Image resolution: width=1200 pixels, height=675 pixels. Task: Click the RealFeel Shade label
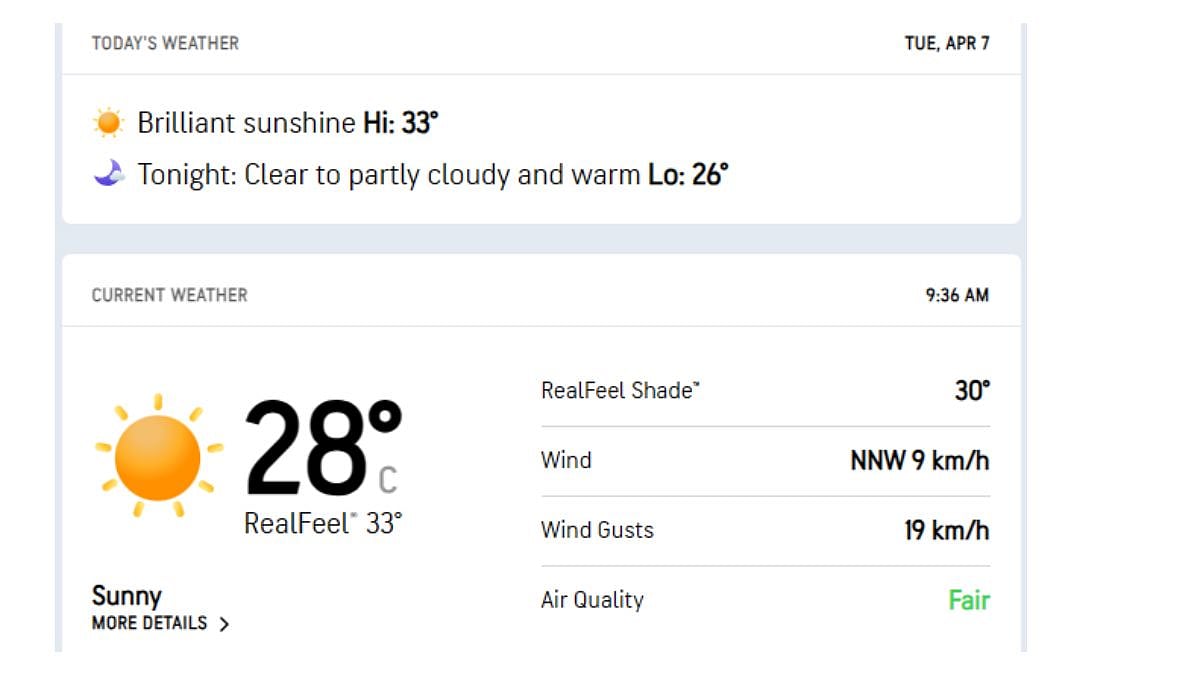pos(620,390)
